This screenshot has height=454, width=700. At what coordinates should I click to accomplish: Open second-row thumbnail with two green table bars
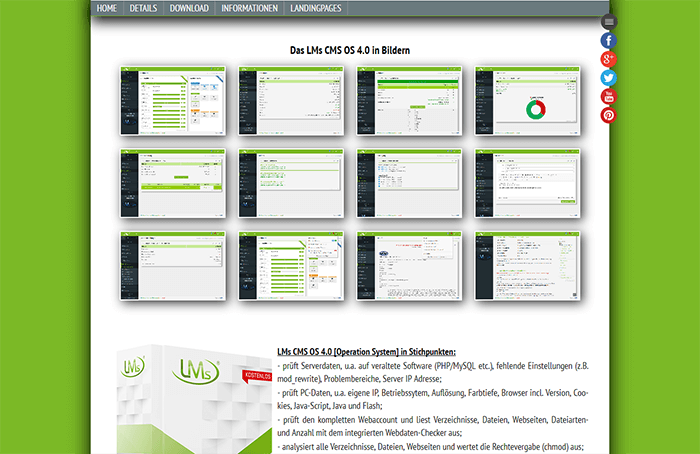(x=173, y=183)
